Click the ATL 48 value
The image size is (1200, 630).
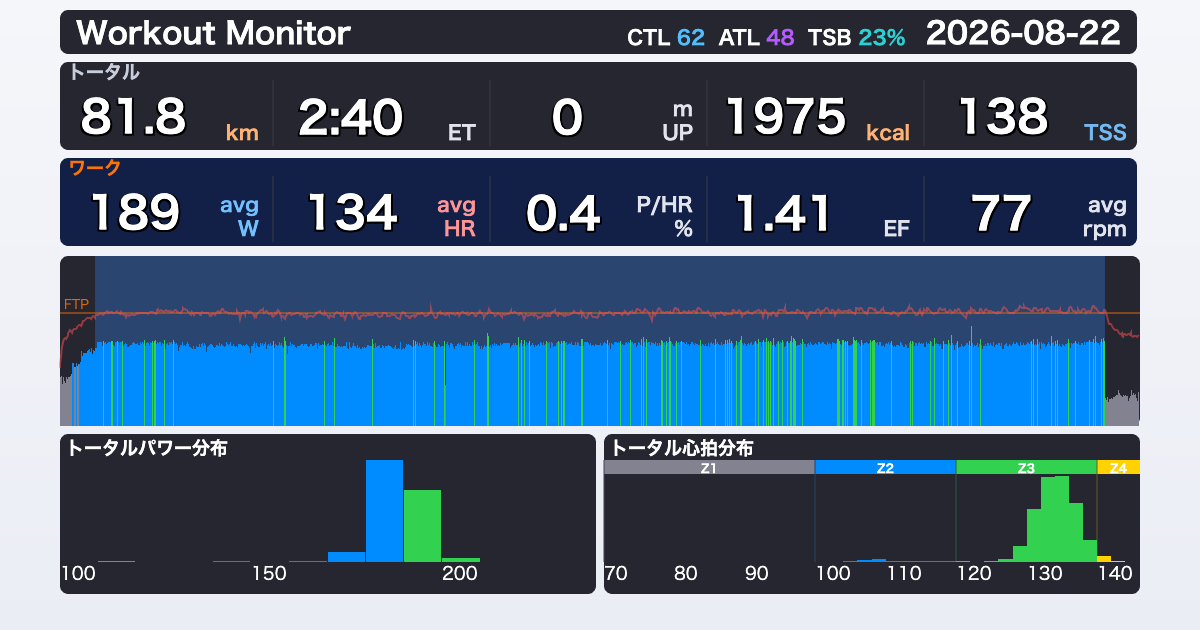coord(756,38)
